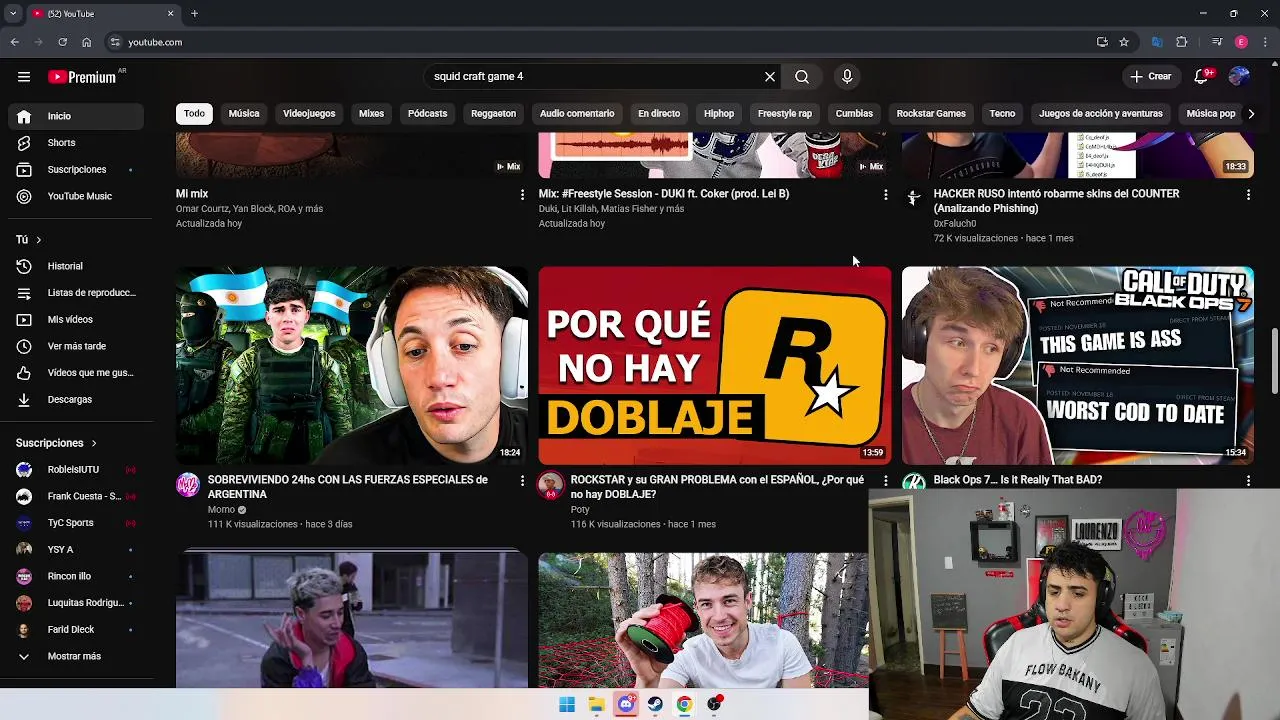
Task: Open Poty channel avatar
Action: point(551,485)
